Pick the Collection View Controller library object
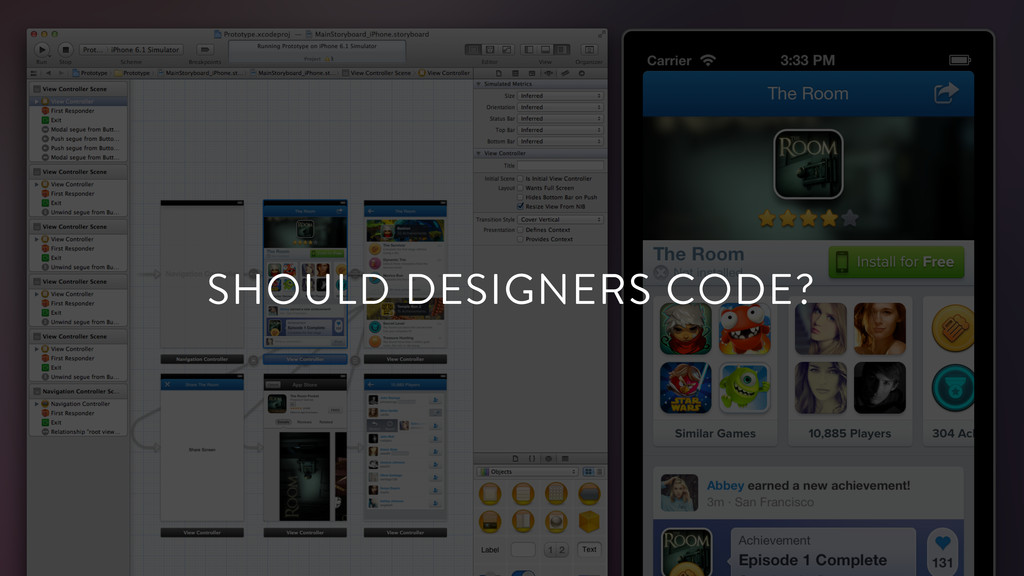Viewport: 1024px width, 576px height. pyautogui.click(x=556, y=494)
